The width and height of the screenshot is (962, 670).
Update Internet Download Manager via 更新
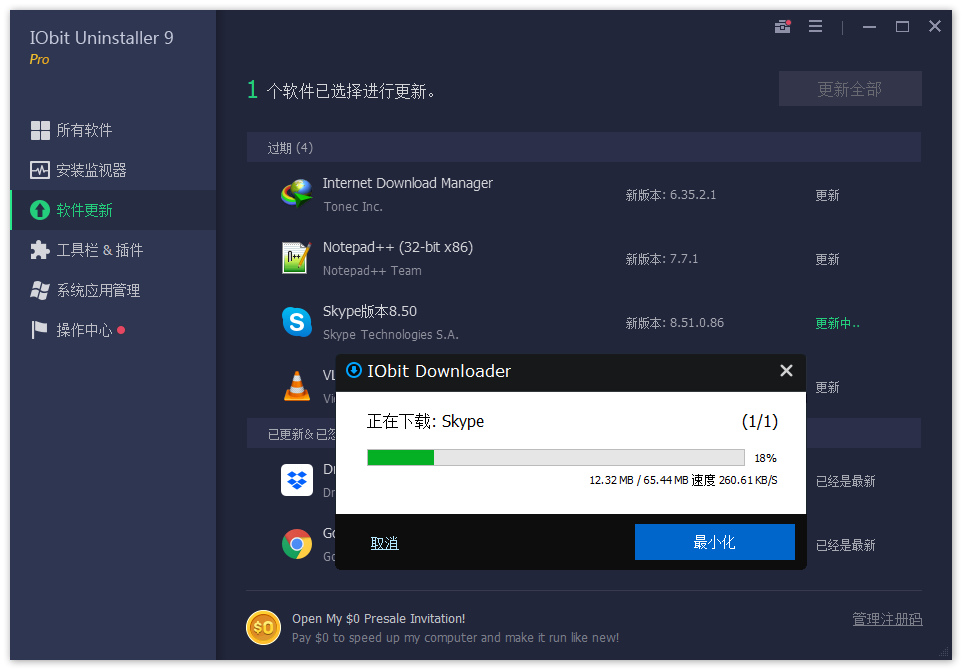[827, 195]
